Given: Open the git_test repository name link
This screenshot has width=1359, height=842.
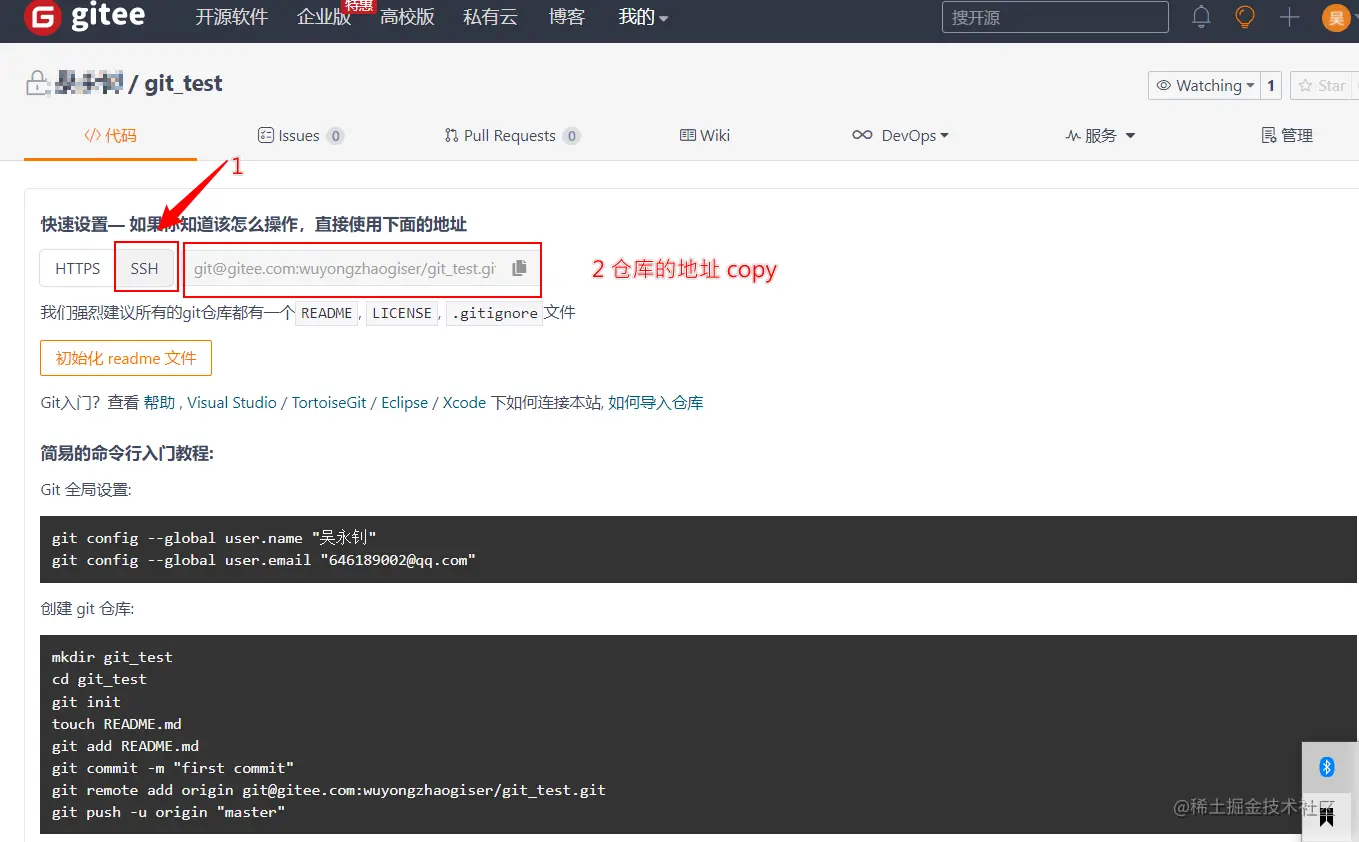Looking at the screenshot, I should 184,83.
